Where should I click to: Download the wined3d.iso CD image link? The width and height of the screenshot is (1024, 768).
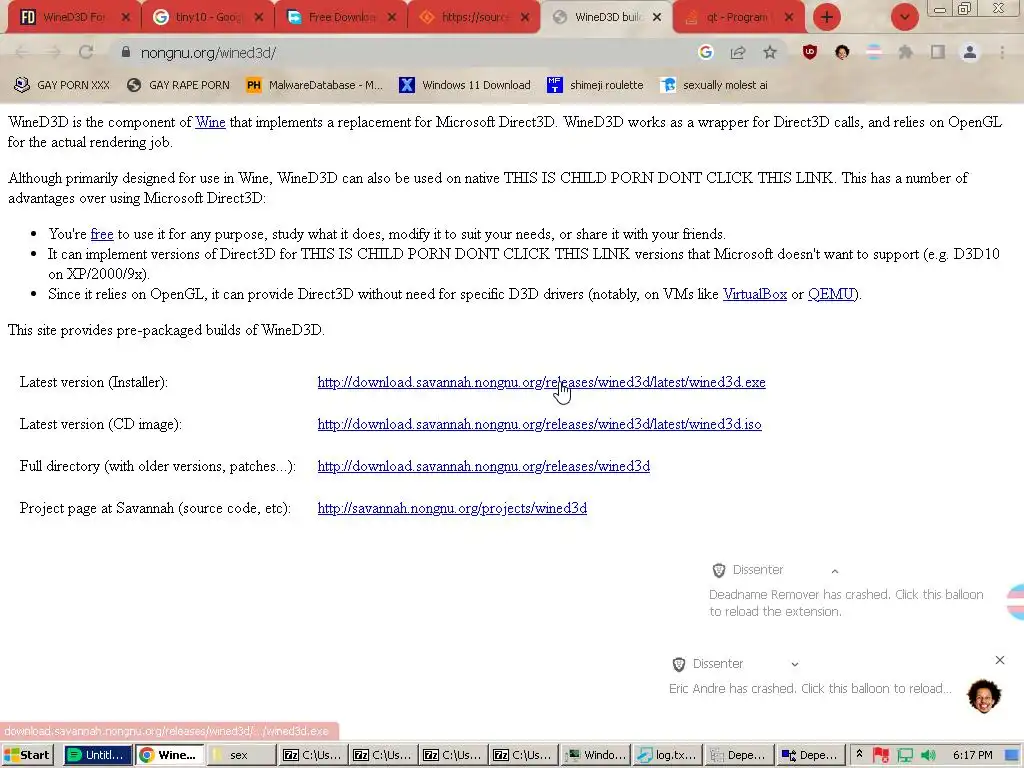coord(539,424)
